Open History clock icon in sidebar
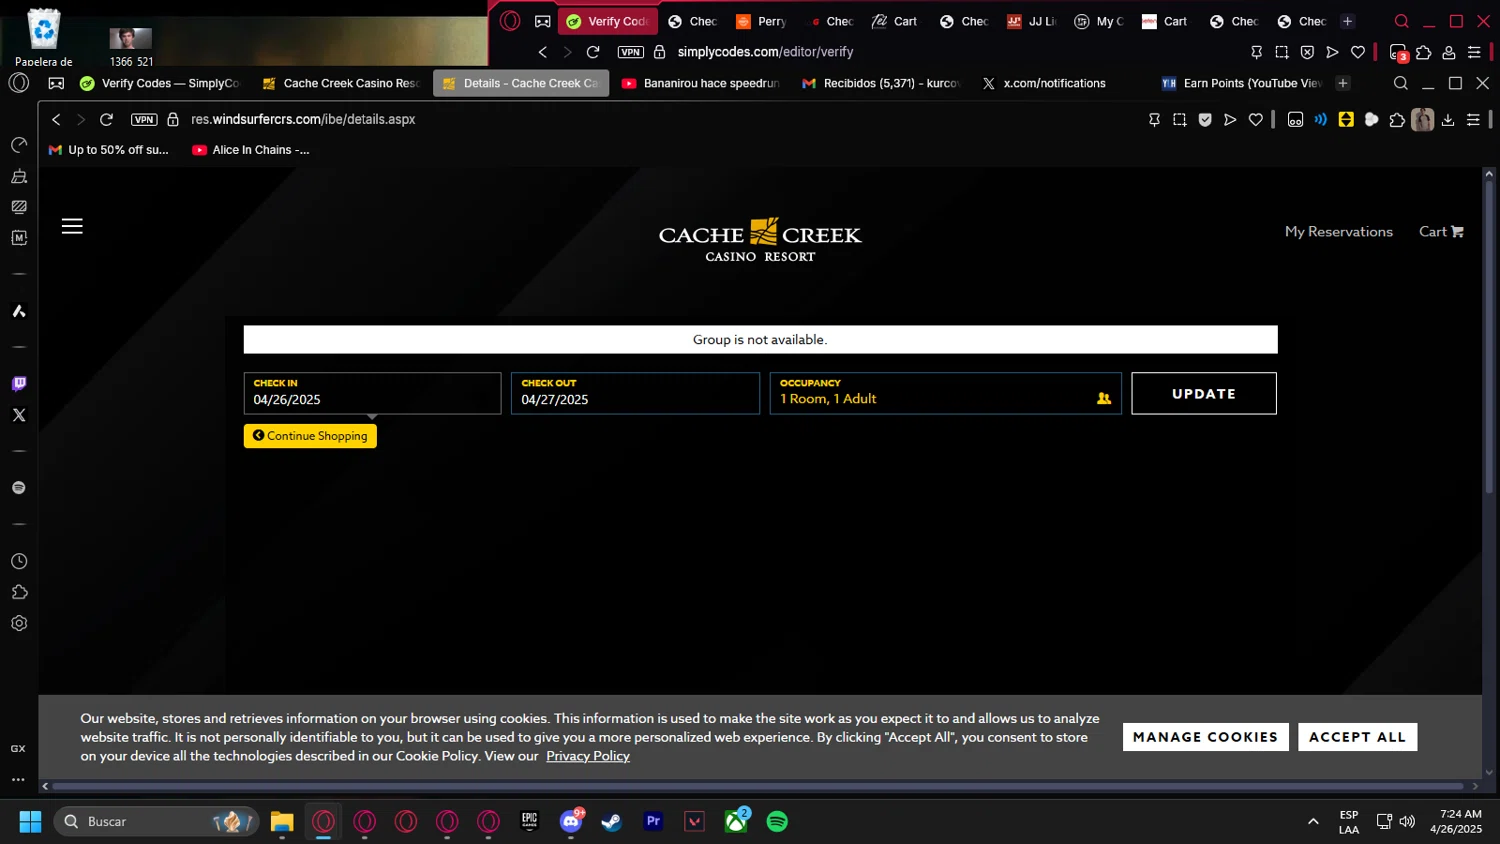Image resolution: width=1500 pixels, height=844 pixels. tap(19, 561)
